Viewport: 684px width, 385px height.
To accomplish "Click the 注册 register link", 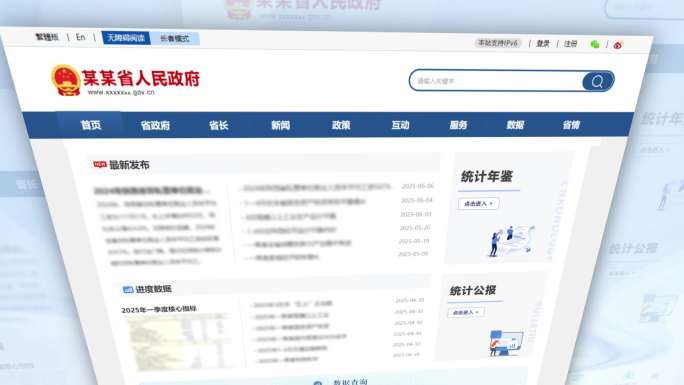I will coord(571,44).
